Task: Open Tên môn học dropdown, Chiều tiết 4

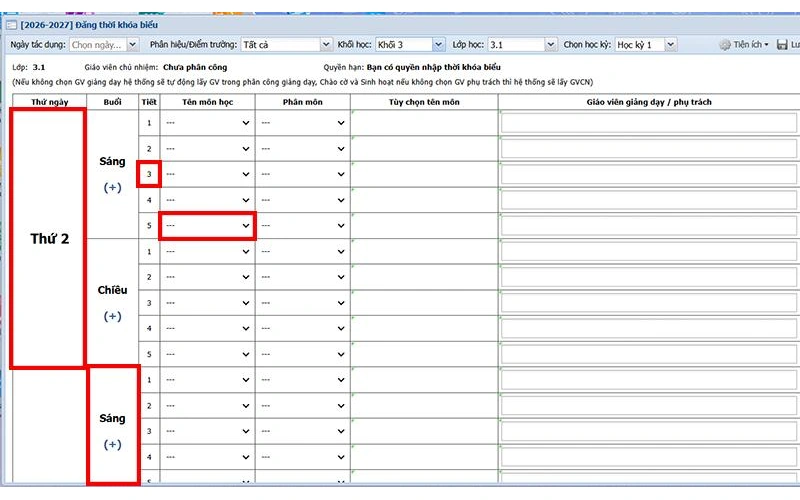Action: 208,329
